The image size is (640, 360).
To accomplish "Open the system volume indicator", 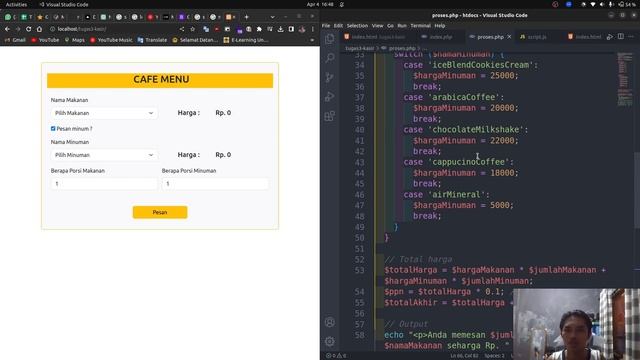I will [x=602, y=4].
